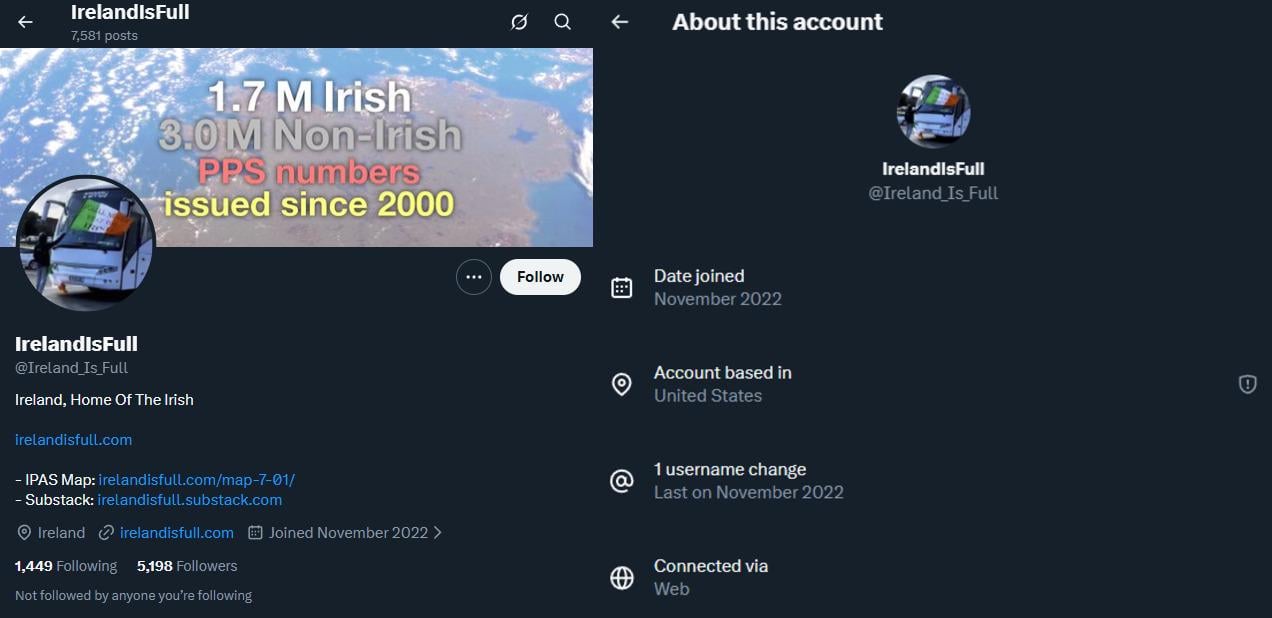The height and width of the screenshot is (618, 1272).
Task: Click the location pin beside Account based in
Action: click(622, 384)
